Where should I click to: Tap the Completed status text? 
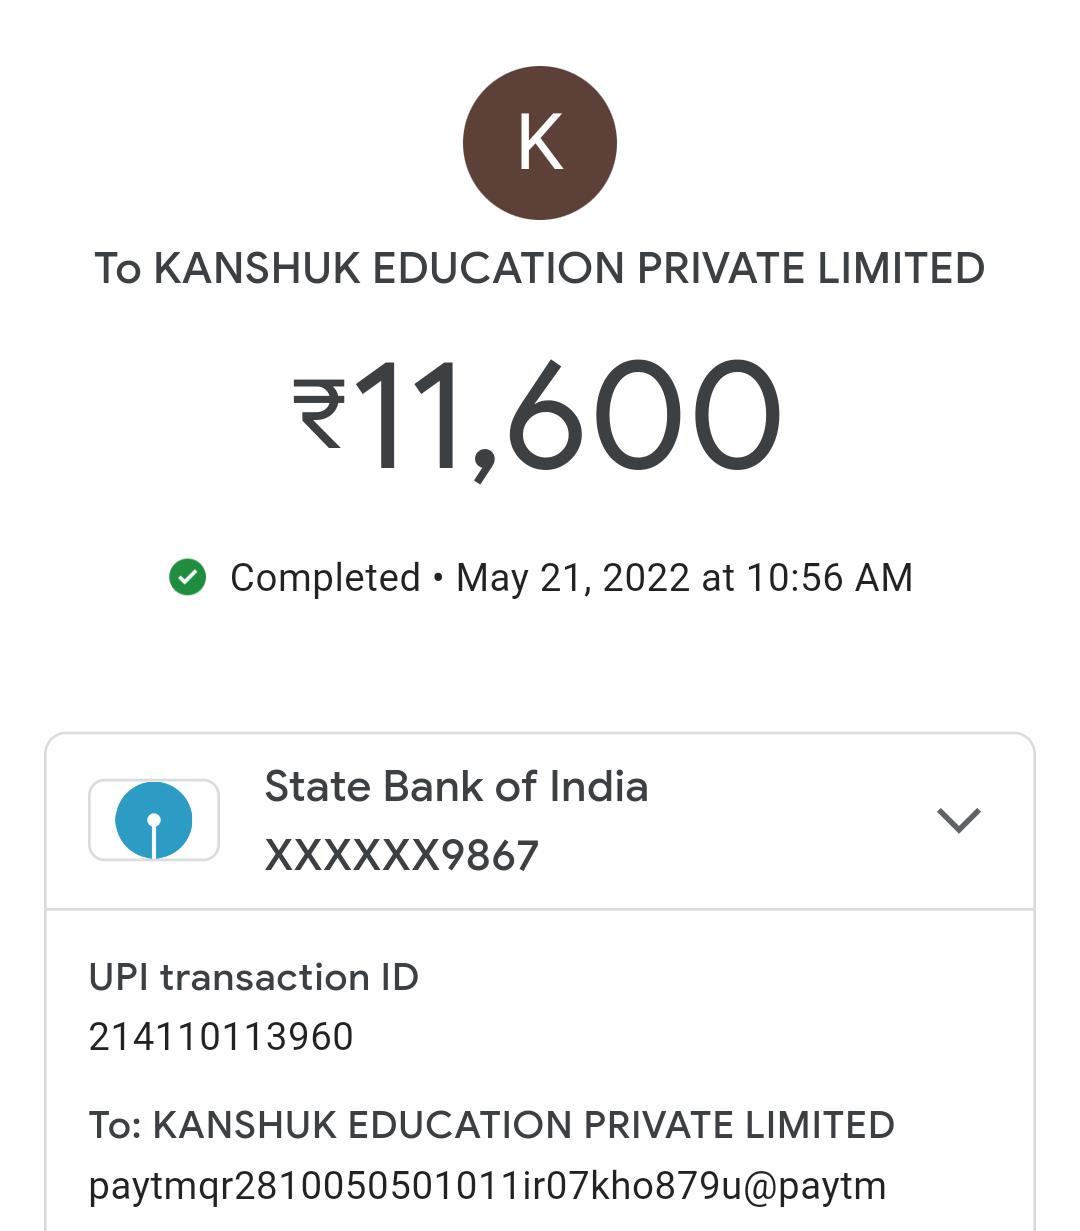325,578
